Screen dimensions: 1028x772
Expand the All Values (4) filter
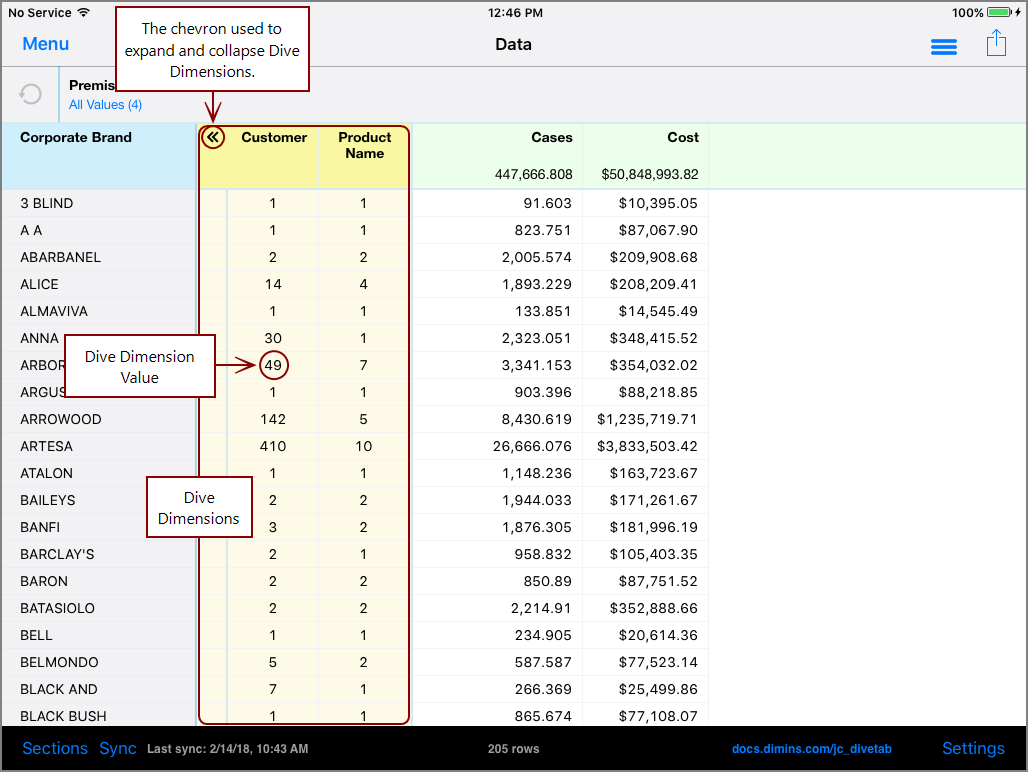(x=105, y=105)
